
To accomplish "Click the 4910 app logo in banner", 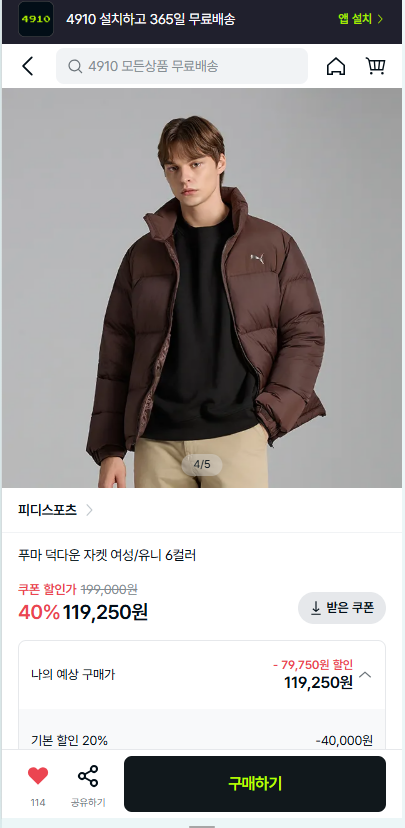I will pyautogui.click(x=36, y=19).
